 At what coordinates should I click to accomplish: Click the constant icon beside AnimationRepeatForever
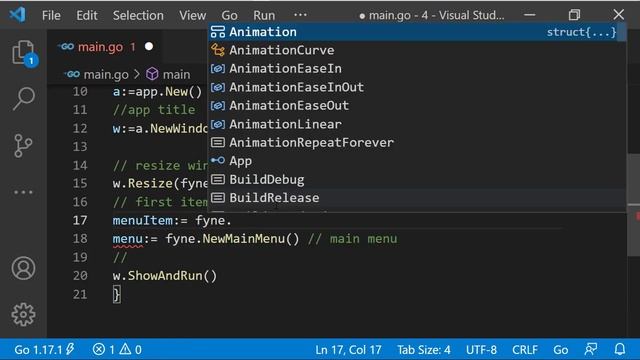(218, 142)
